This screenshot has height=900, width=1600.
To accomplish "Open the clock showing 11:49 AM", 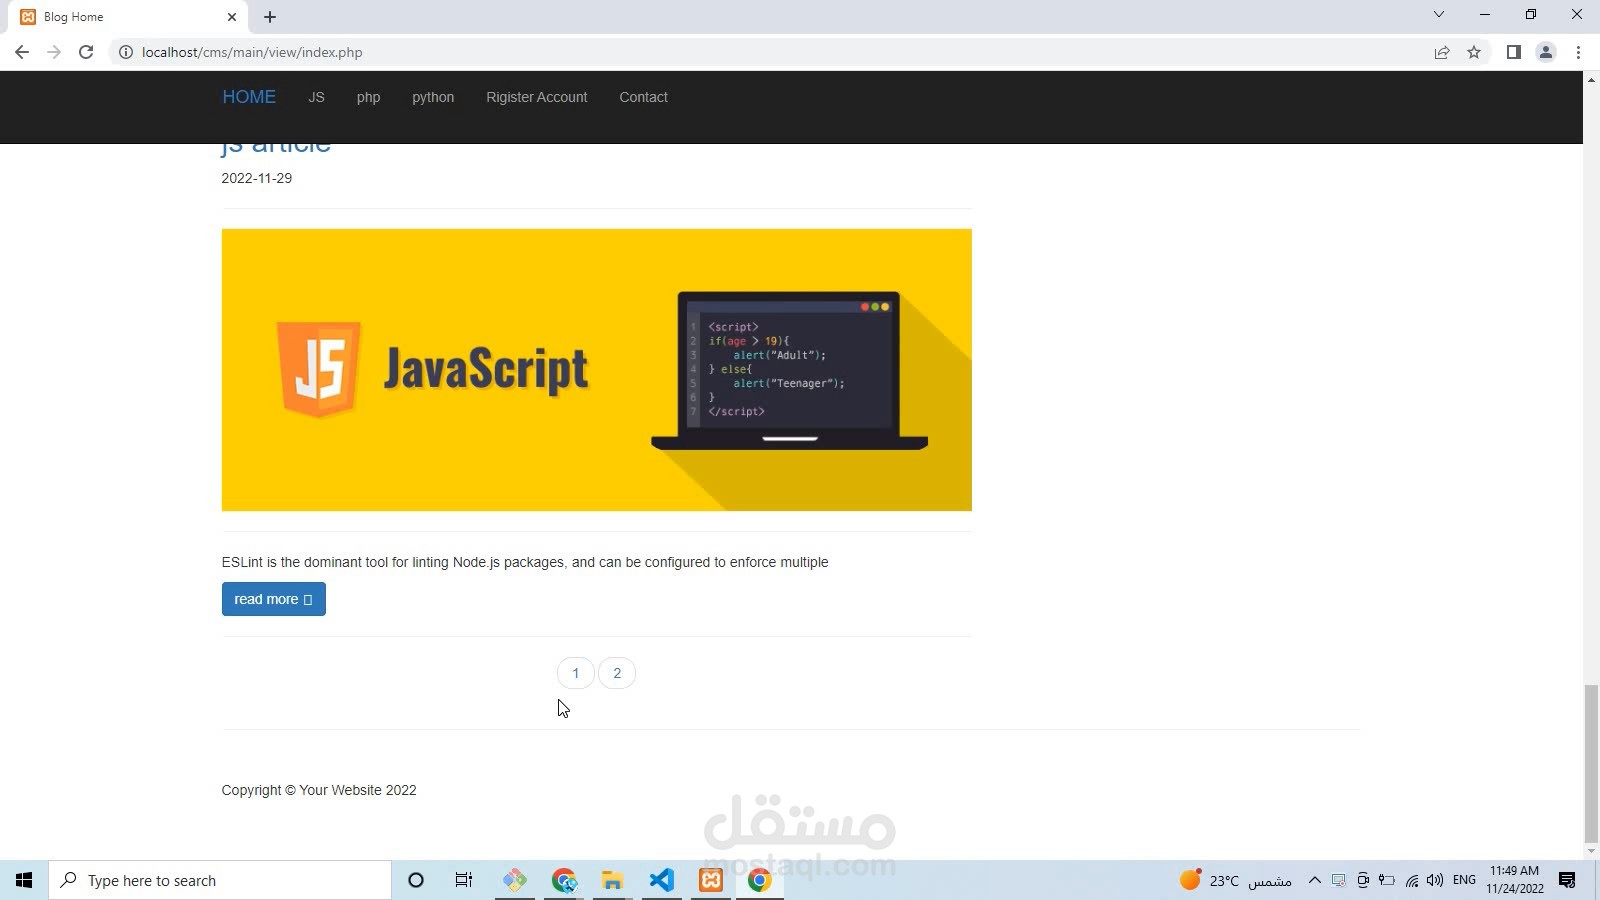I will click(1514, 880).
